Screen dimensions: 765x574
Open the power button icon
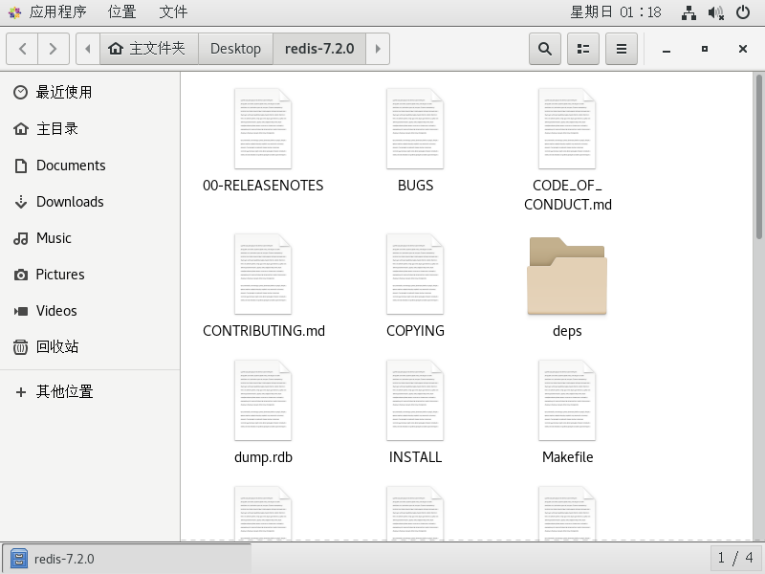point(743,12)
